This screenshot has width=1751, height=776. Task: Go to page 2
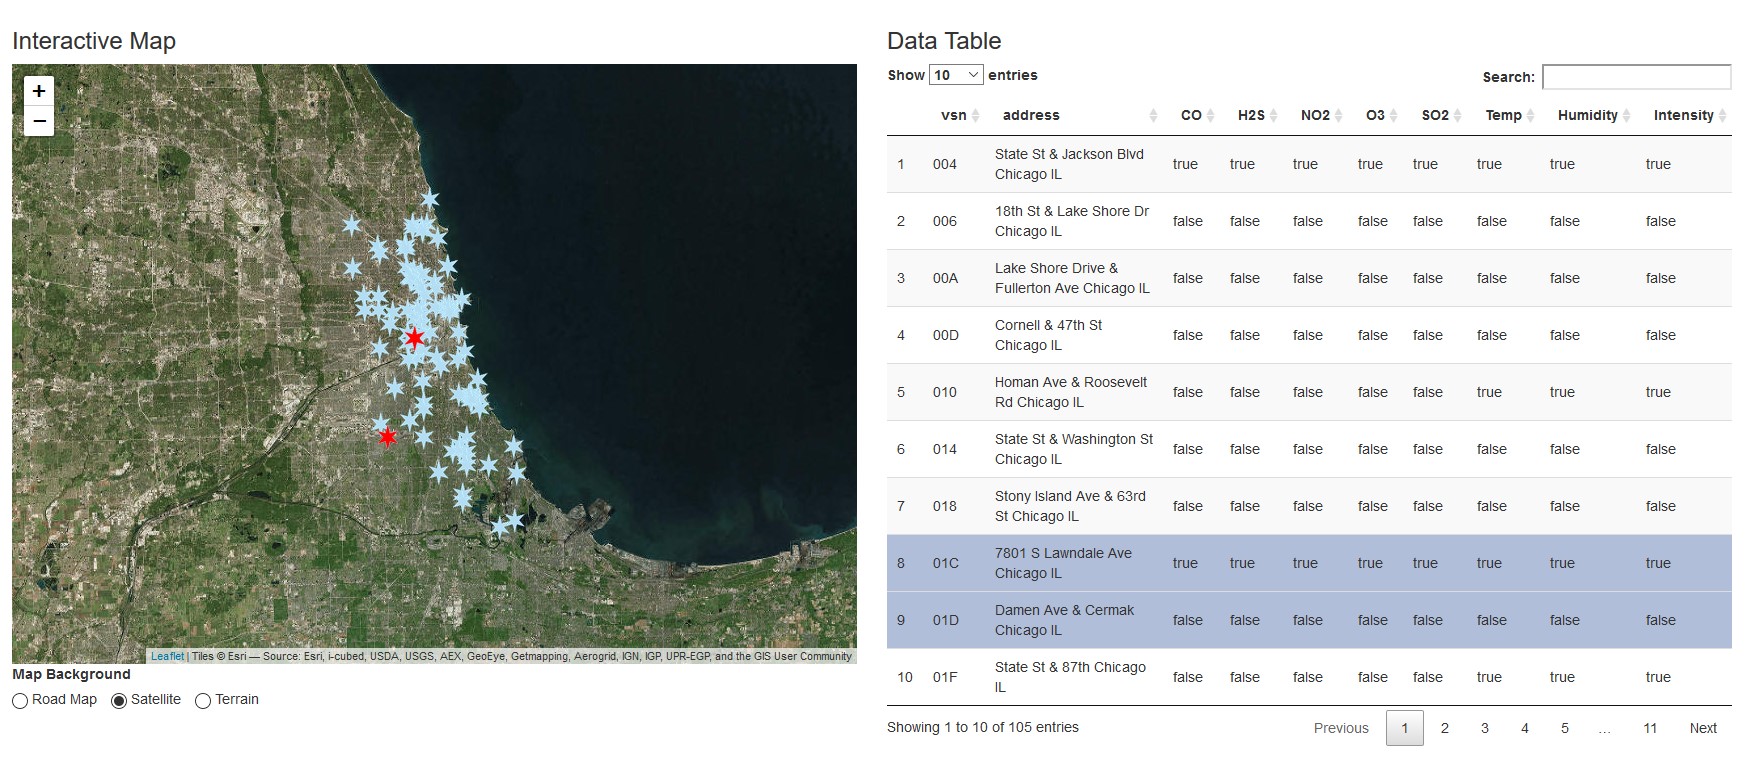pyautogui.click(x=1444, y=728)
